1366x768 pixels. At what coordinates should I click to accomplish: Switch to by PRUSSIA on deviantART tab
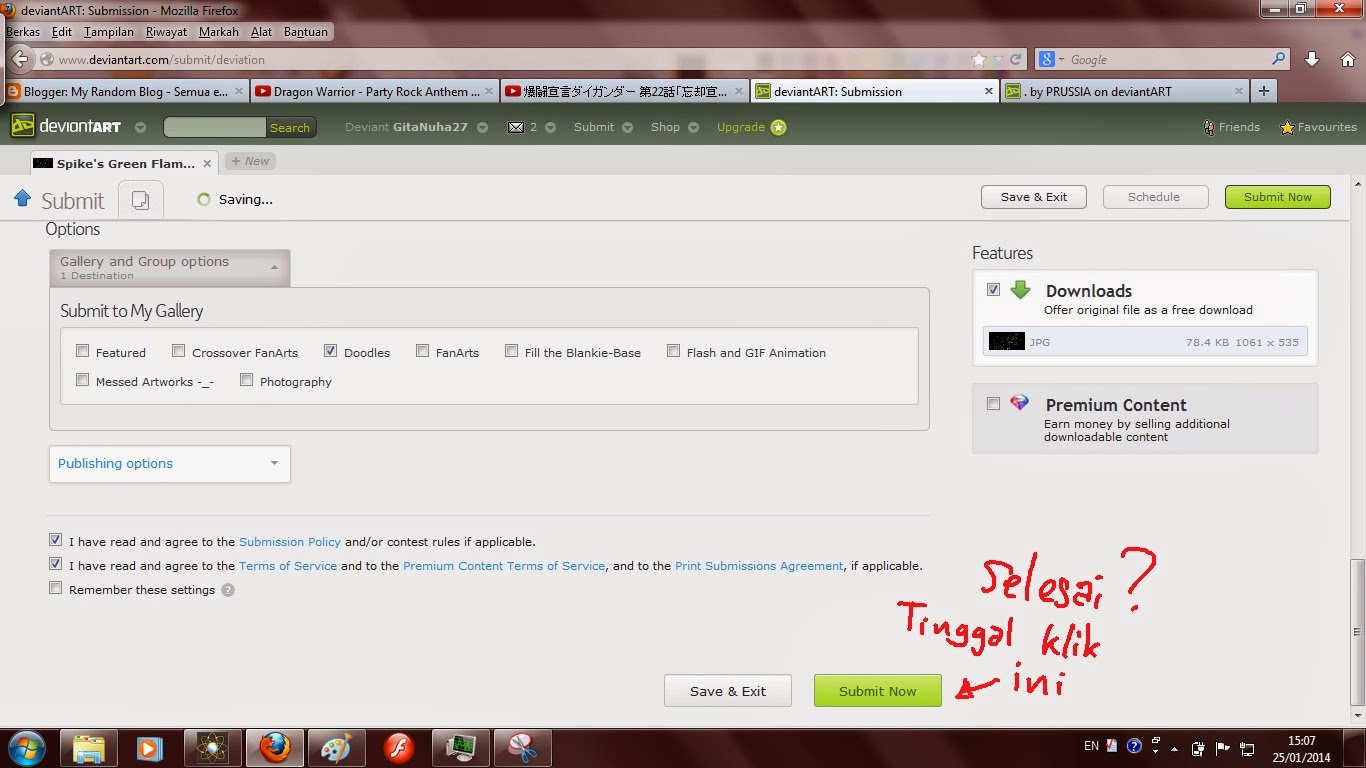coord(1125,91)
